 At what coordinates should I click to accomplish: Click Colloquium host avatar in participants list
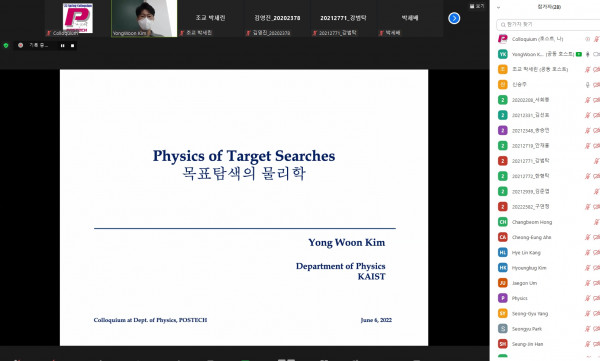pos(502,39)
